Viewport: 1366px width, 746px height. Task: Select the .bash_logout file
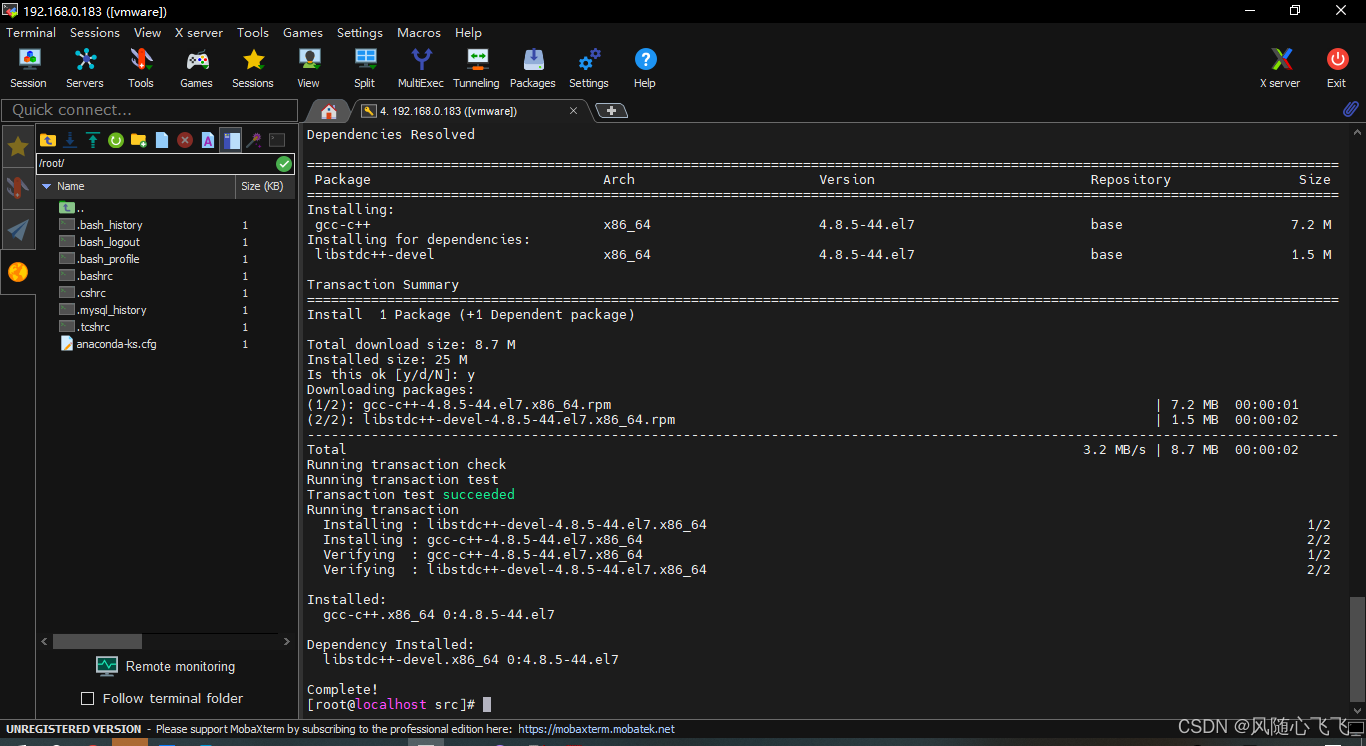[108, 242]
